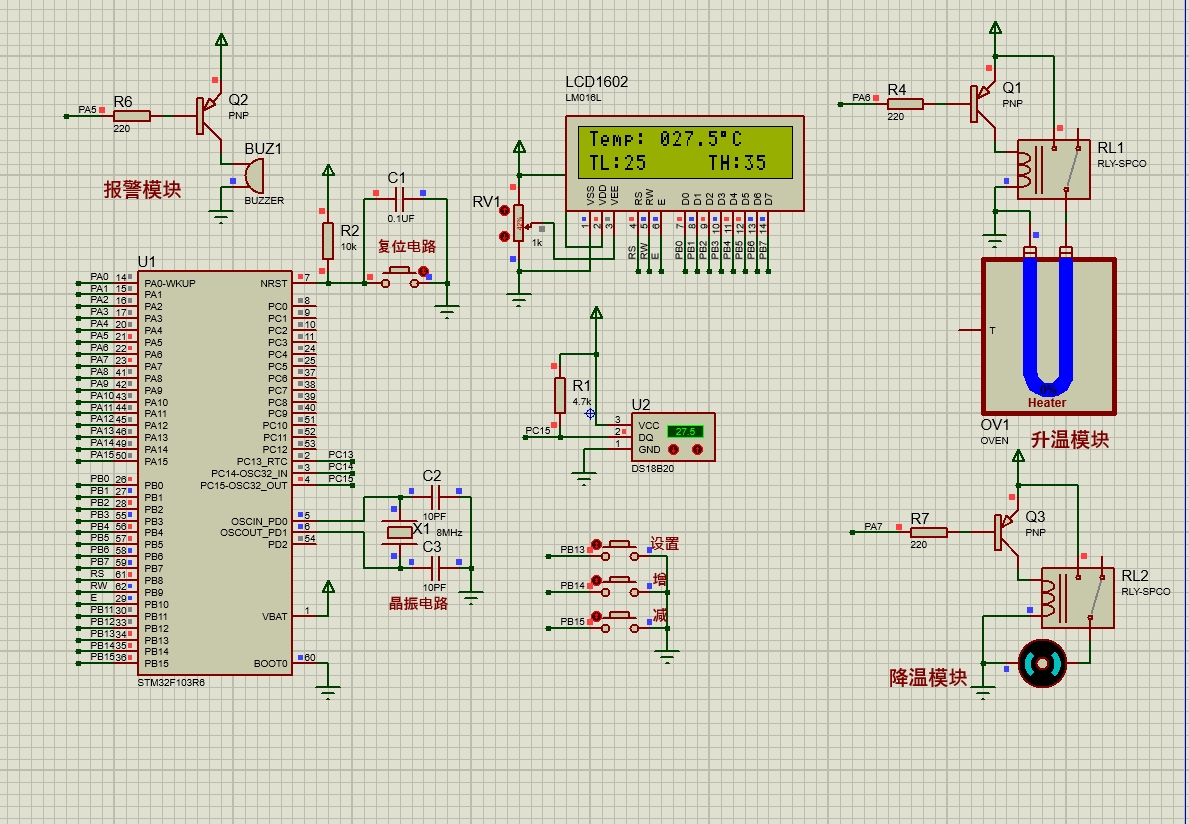1189x824 pixels.
Task: Push the 设置 button on PB13
Action: (622, 550)
